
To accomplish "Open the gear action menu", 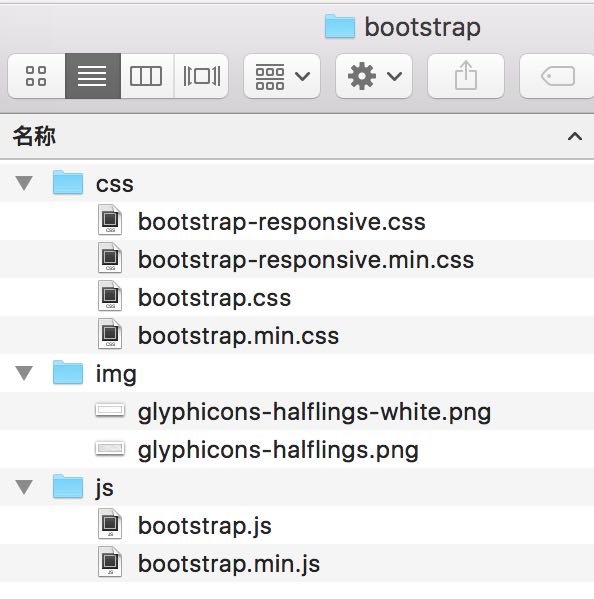I will click(374, 76).
